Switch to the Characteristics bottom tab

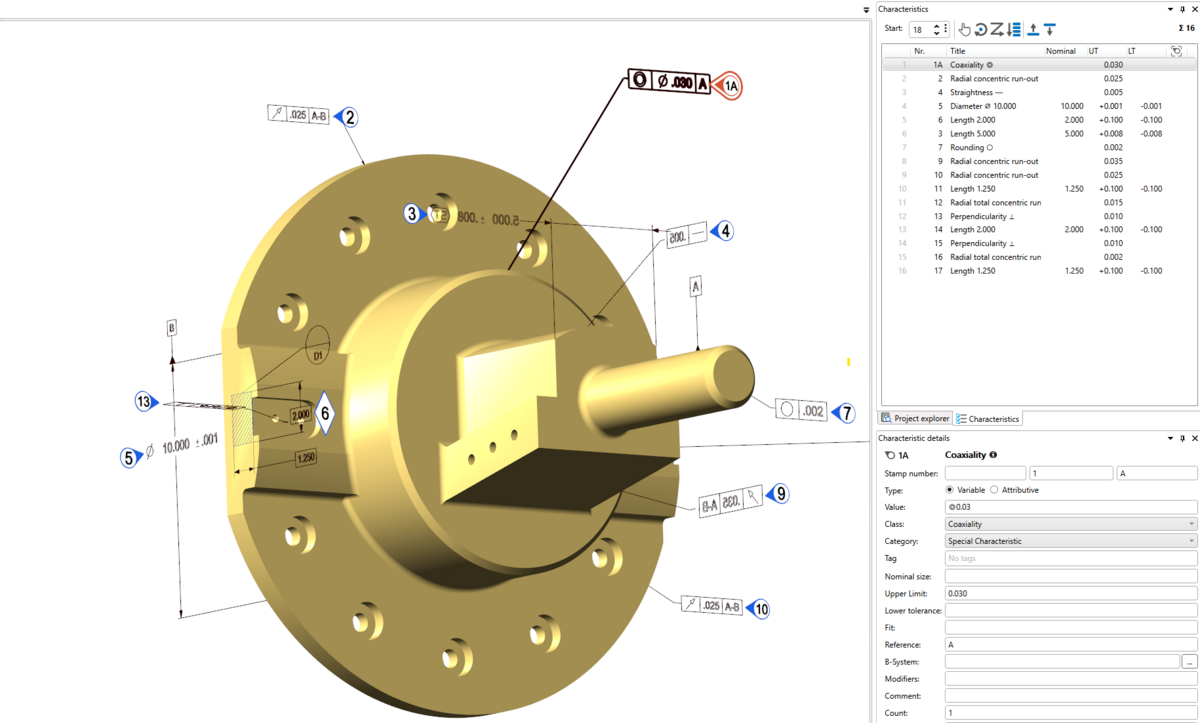987,418
